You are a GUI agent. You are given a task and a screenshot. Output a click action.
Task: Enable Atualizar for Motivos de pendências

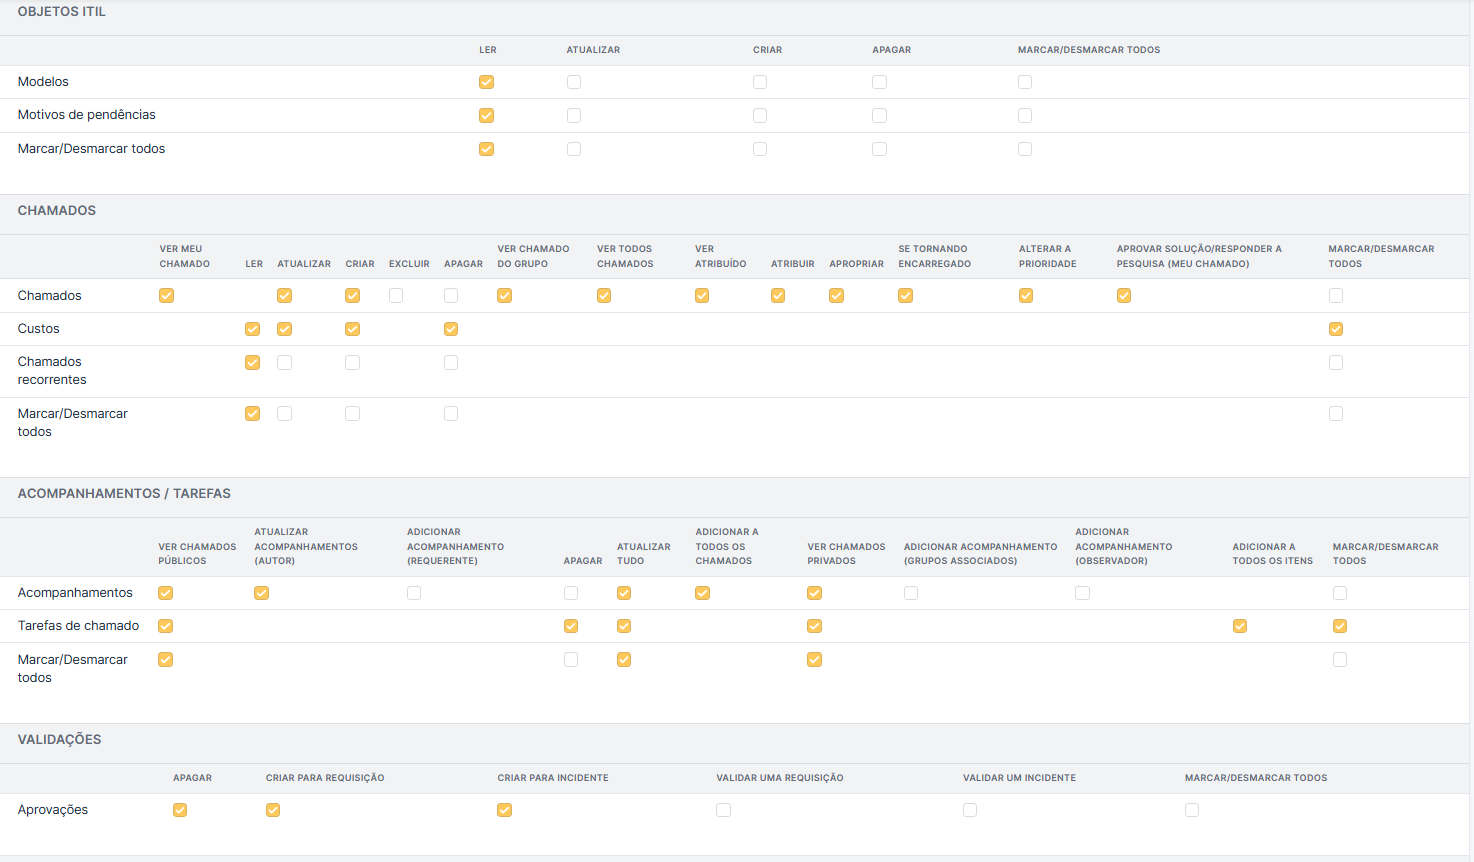[x=574, y=116]
